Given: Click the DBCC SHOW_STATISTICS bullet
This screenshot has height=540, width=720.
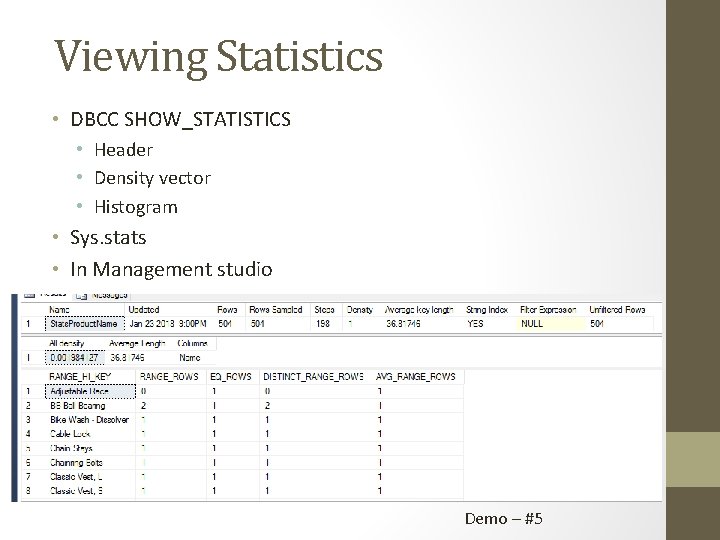Looking at the screenshot, I should coord(180,119).
